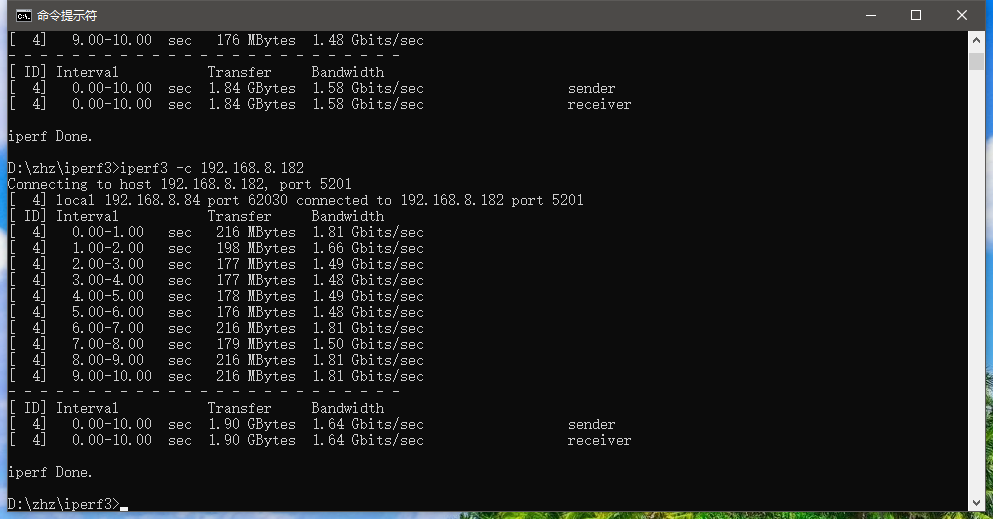
Task: Click the 'Transfer' header above 1.90 GBytes
Action: [239, 408]
